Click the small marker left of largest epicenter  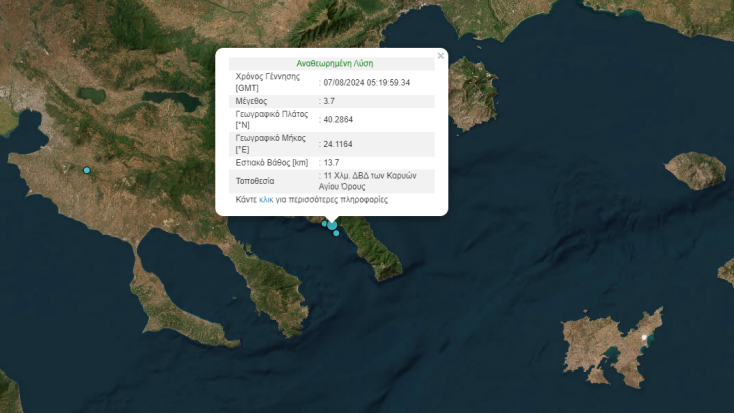click(324, 224)
